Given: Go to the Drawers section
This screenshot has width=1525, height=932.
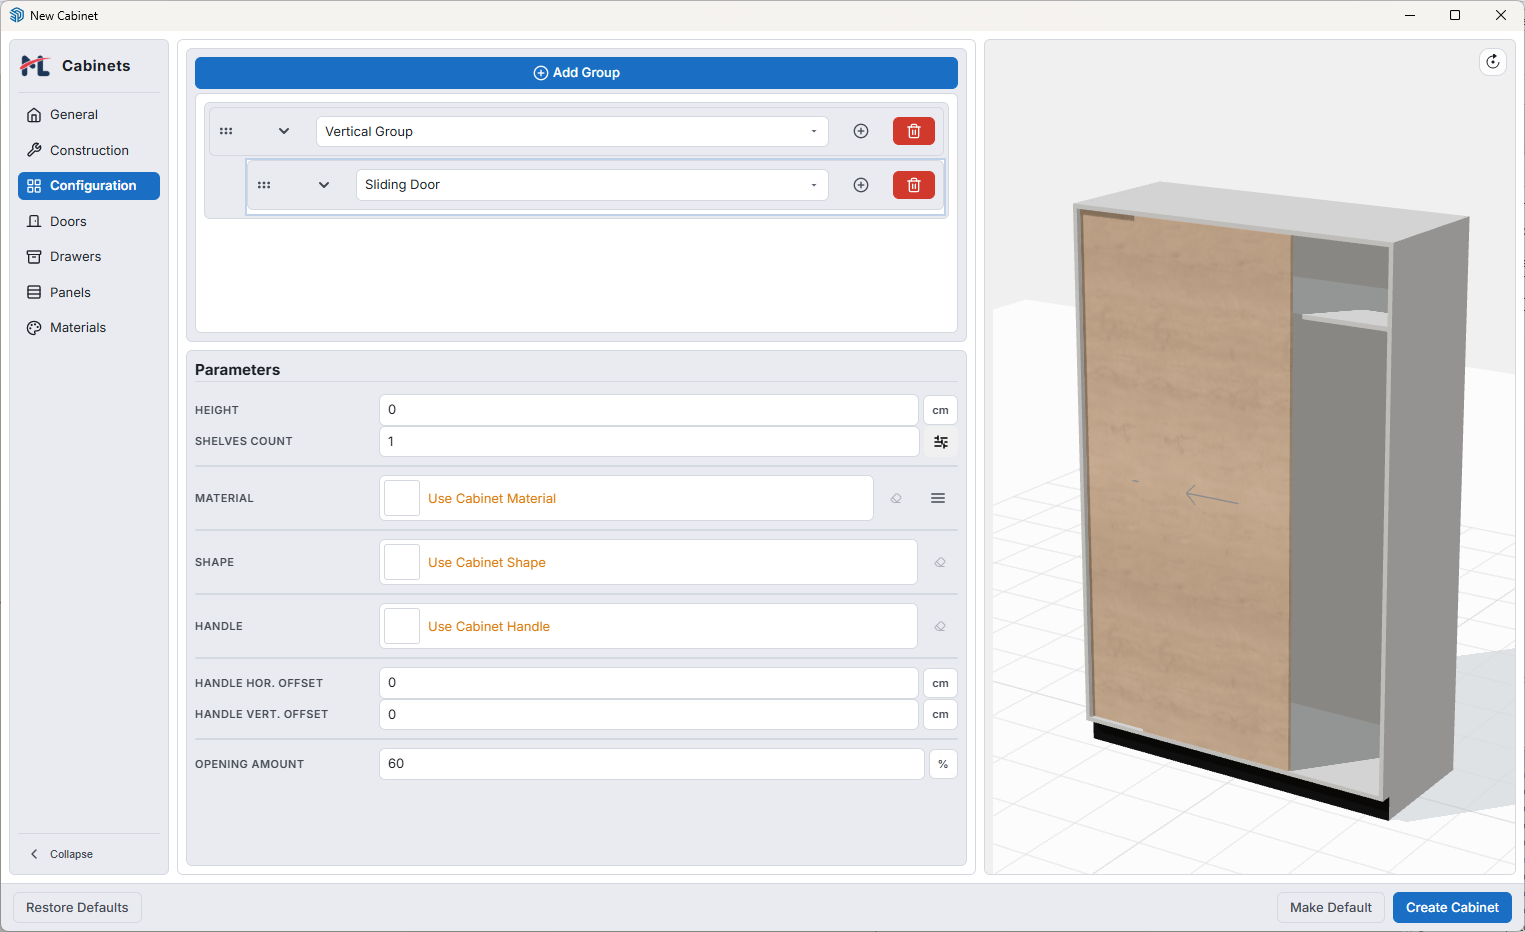Looking at the screenshot, I should click(x=89, y=257).
